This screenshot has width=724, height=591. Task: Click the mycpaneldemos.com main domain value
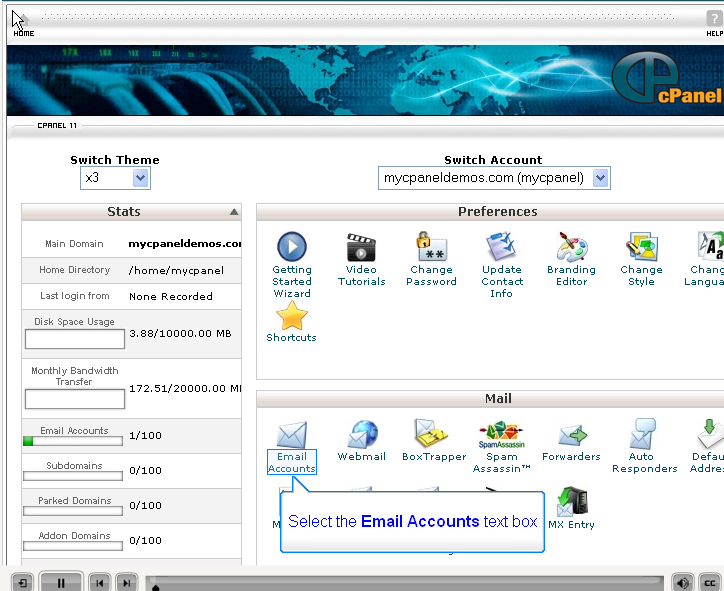(x=185, y=243)
